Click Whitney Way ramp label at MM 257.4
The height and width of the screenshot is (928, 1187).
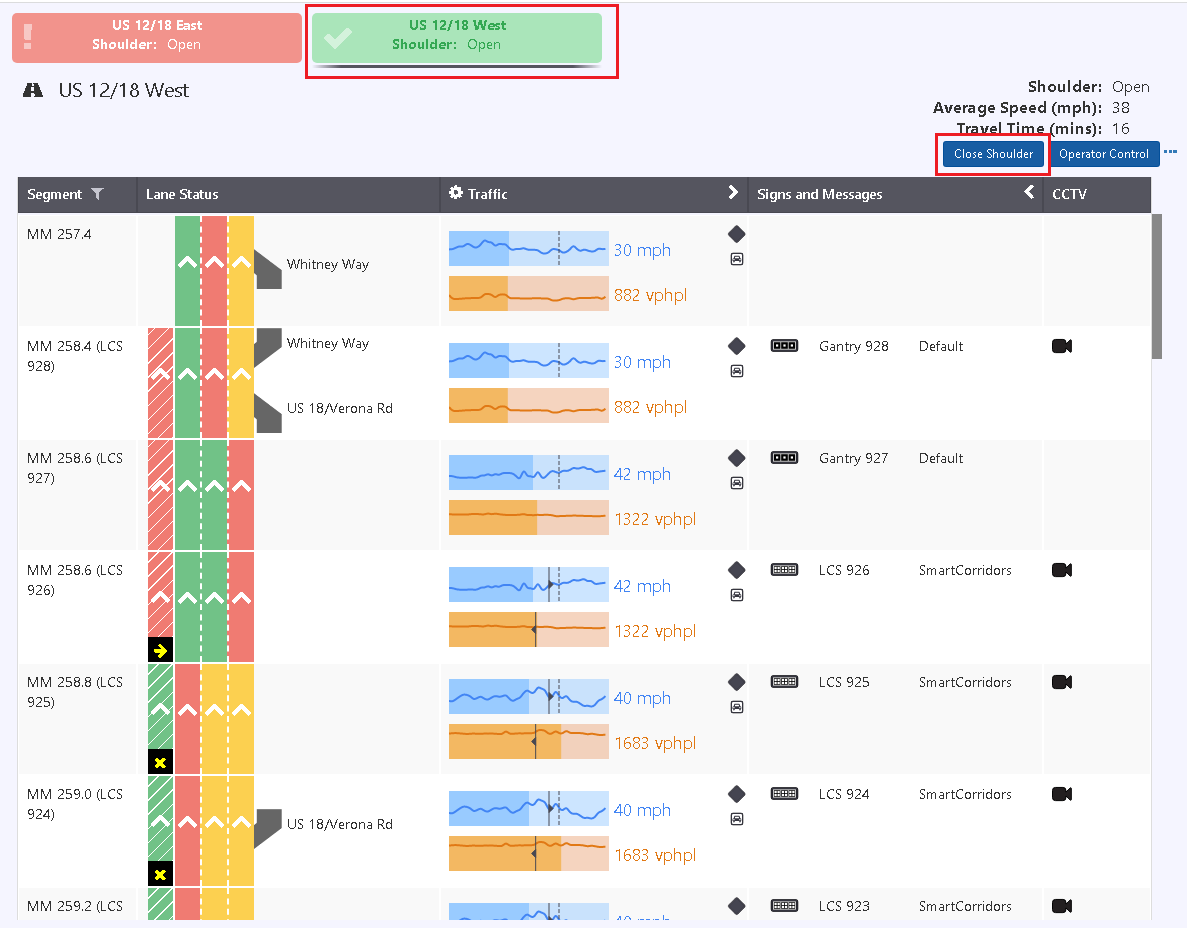tap(327, 265)
